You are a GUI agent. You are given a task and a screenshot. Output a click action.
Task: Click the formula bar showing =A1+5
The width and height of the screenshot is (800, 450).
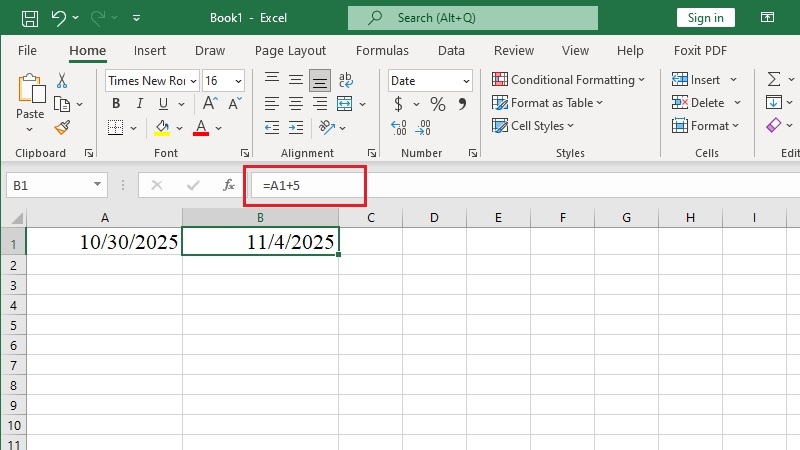click(x=526, y=185)
